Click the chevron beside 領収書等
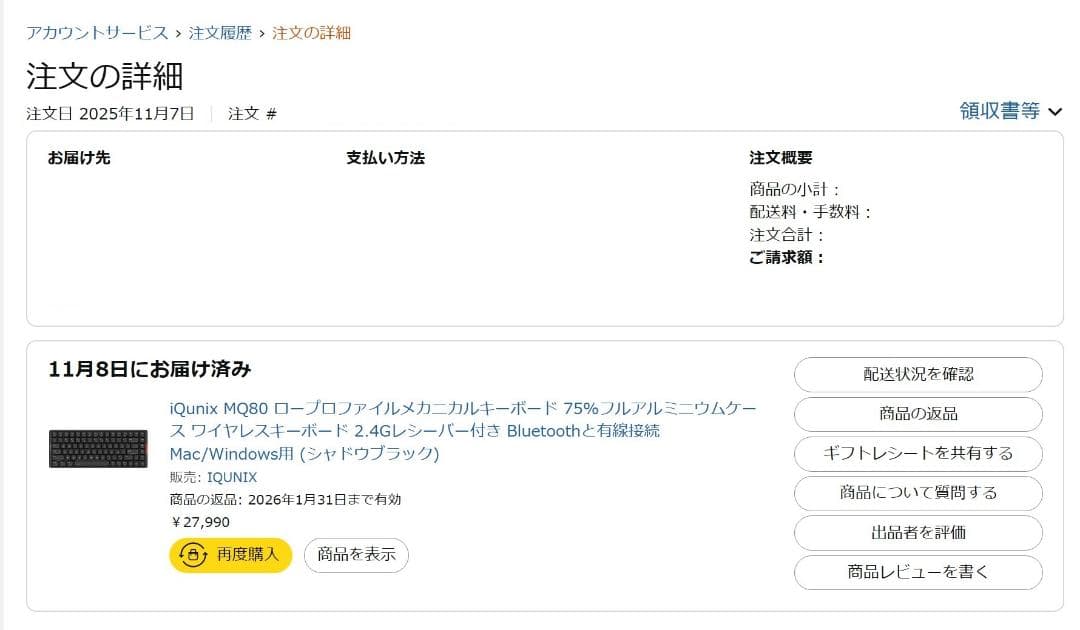 click(x=1054, y=112)
